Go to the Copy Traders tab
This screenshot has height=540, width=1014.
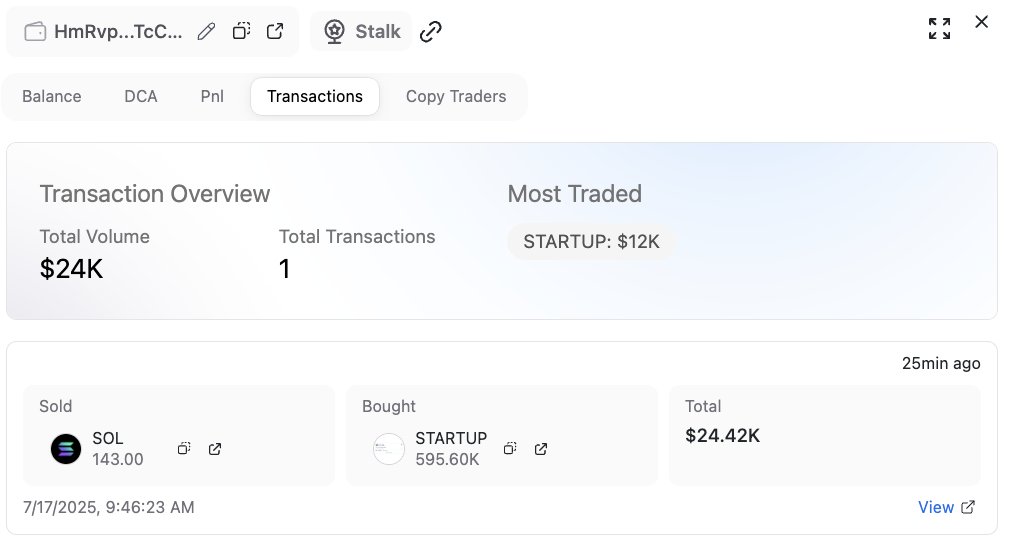pos(456,96)
